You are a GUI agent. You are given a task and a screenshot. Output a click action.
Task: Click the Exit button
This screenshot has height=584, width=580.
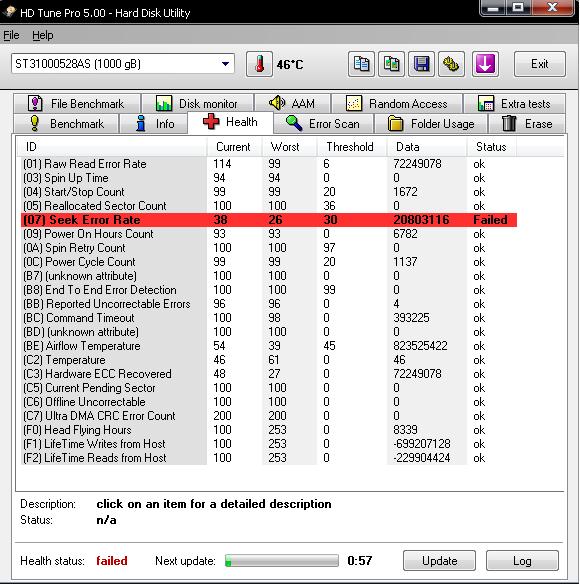(540, 64)
